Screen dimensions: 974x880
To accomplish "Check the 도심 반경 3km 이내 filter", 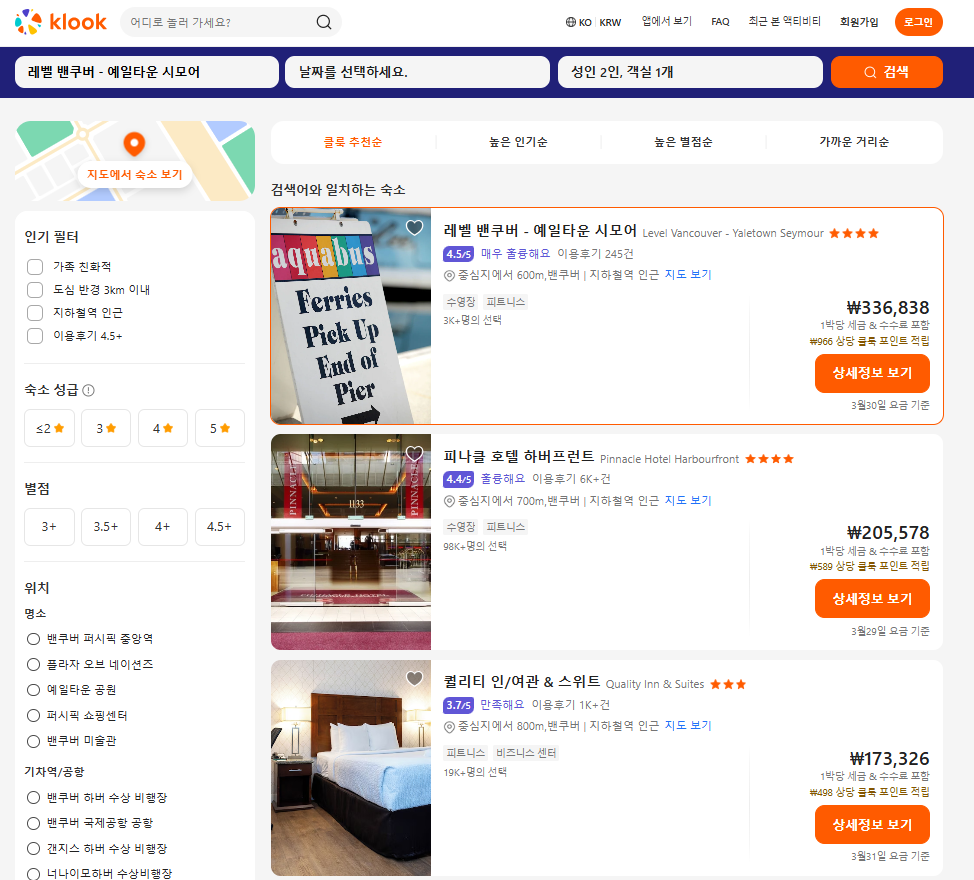I will 35,290.
